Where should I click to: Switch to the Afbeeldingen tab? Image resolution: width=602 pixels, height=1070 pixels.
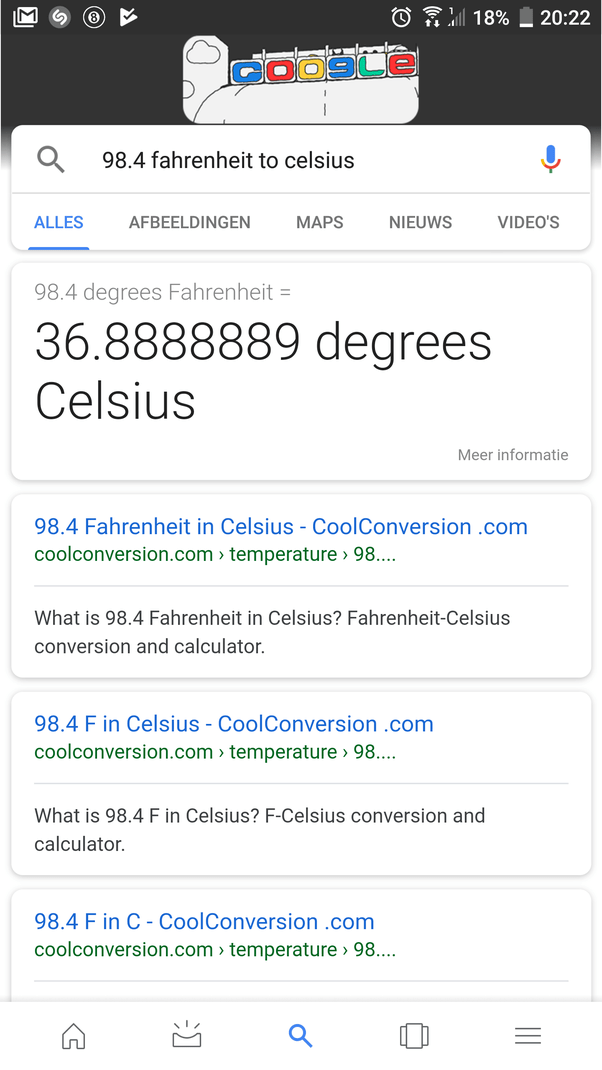coord(190,222)
